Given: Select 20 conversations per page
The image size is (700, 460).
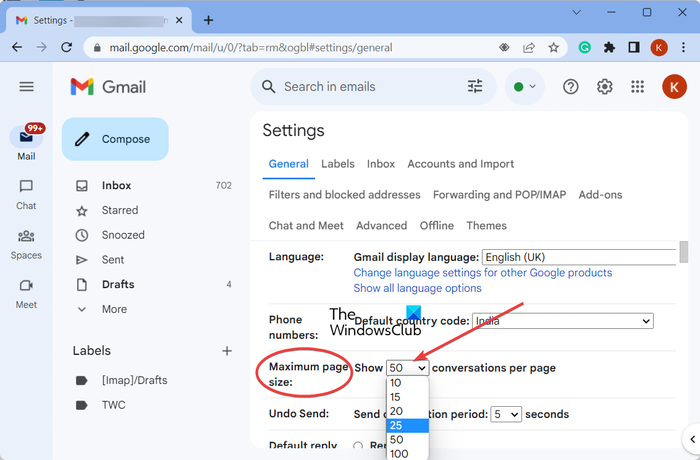Looking at the screenshot, I should point(408,411).
